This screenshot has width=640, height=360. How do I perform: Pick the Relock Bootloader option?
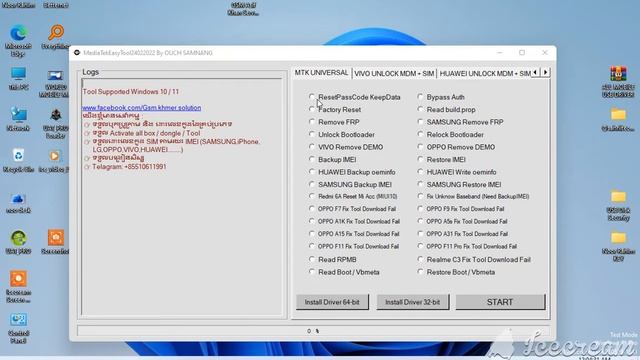pos(420,134)
